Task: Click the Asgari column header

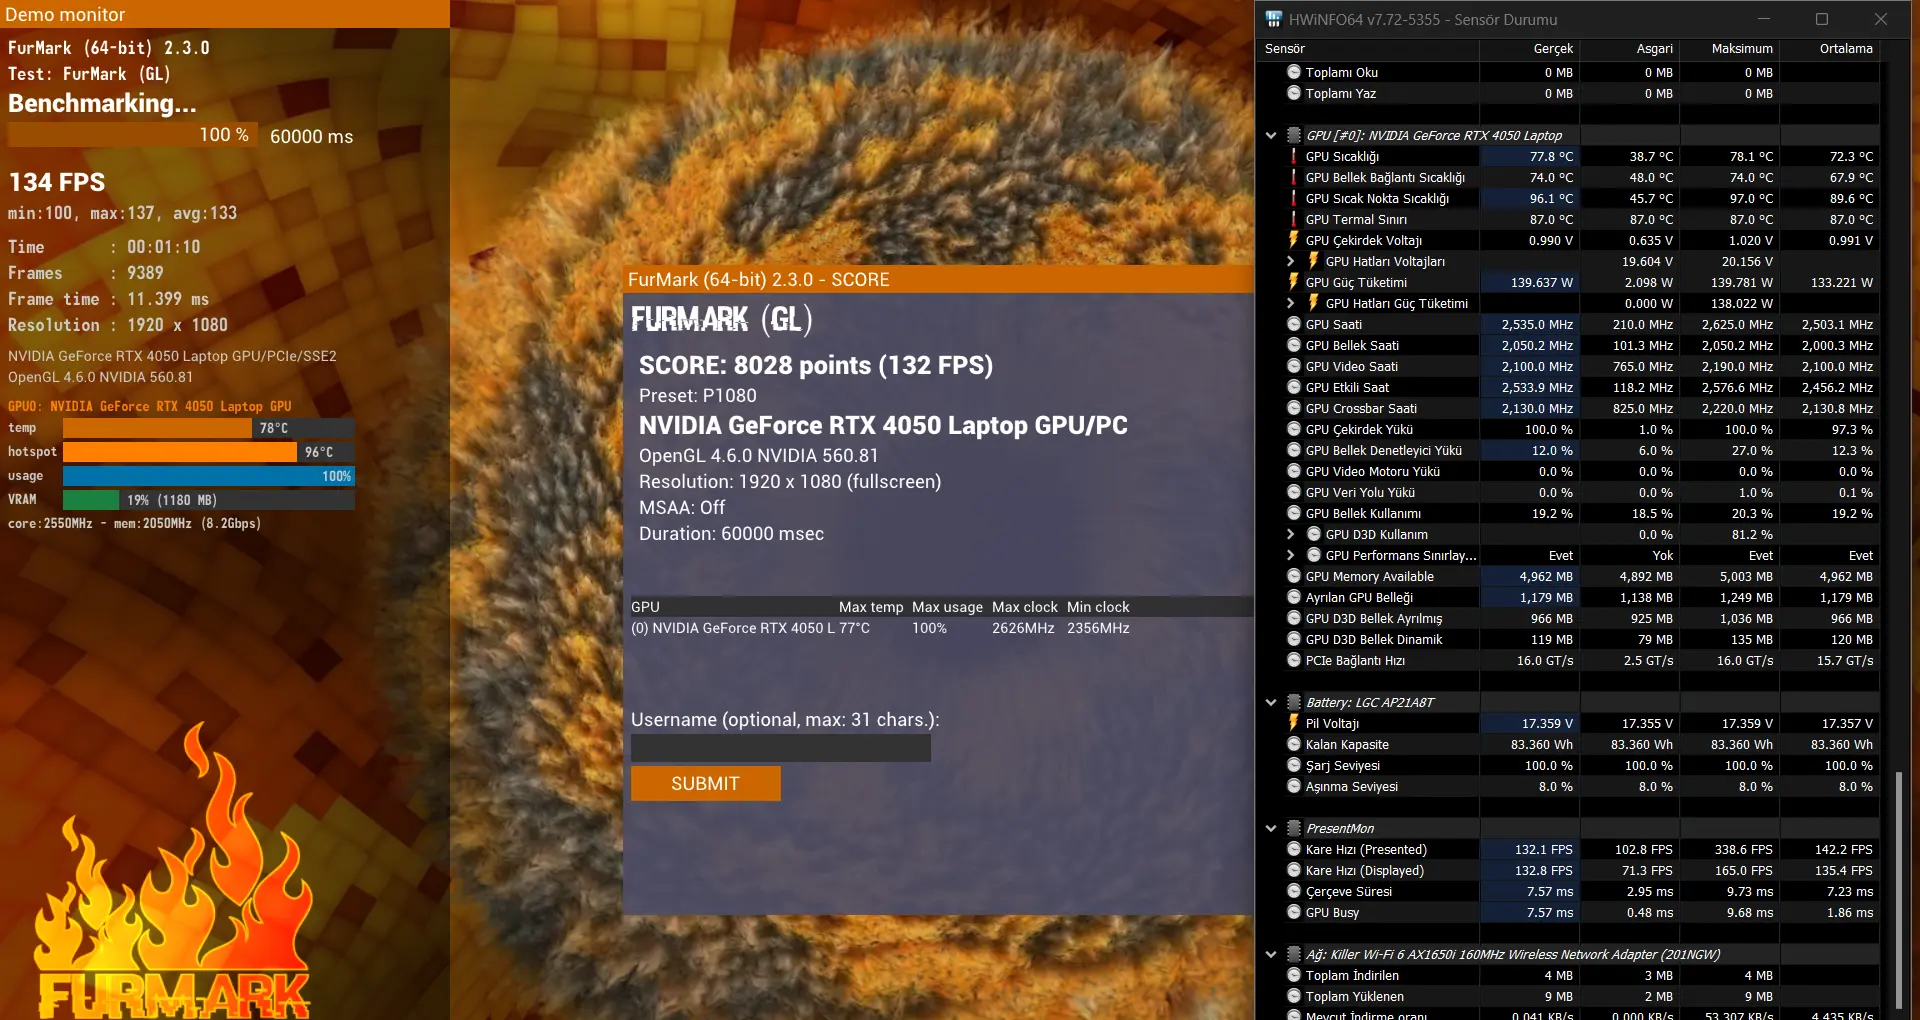Action: (x=1630, y=49)
